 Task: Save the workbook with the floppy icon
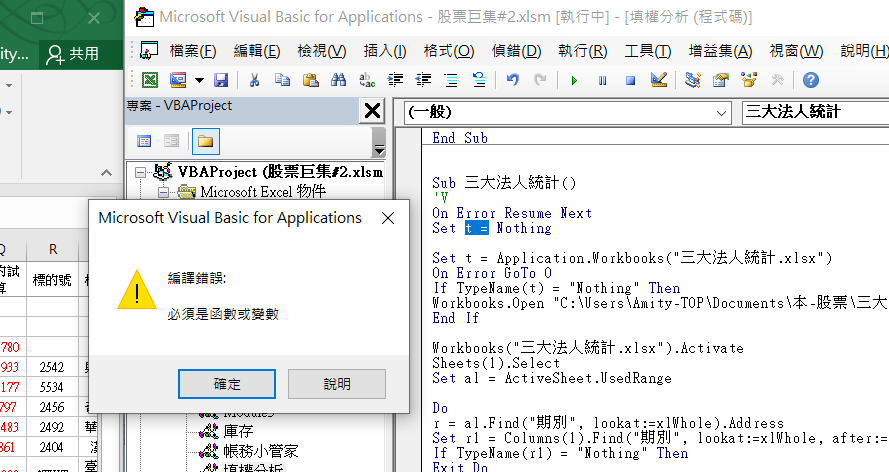[221, 80]
